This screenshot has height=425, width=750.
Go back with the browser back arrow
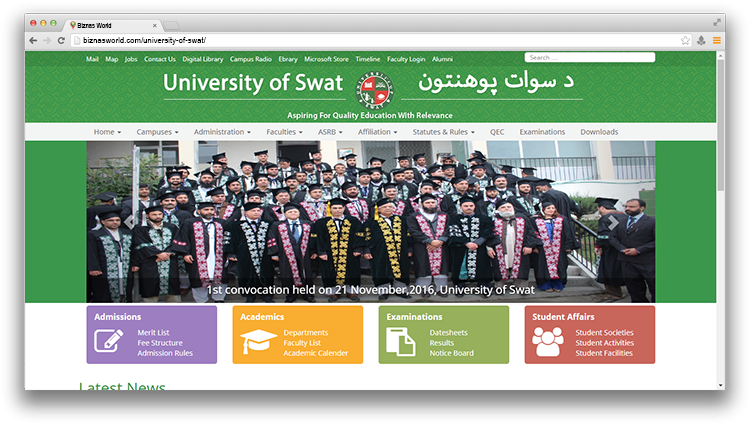click(33, 40)
